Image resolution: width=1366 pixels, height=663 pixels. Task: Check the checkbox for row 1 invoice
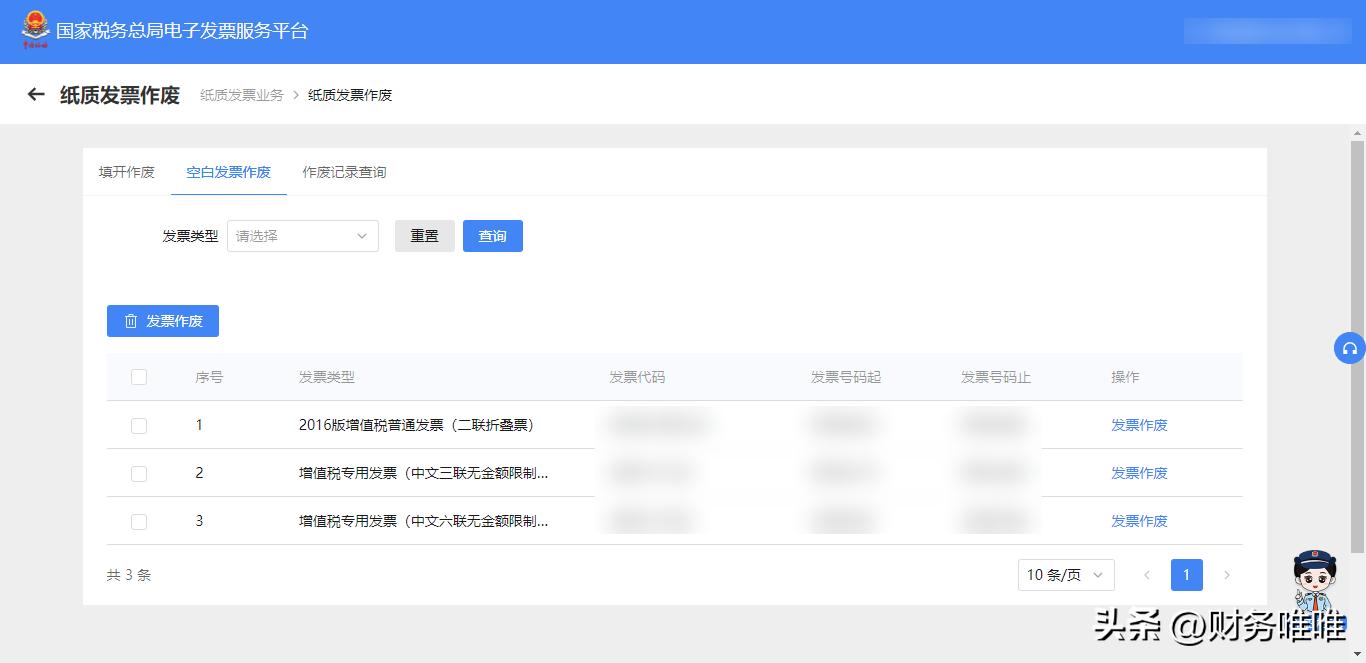[139, 425]
